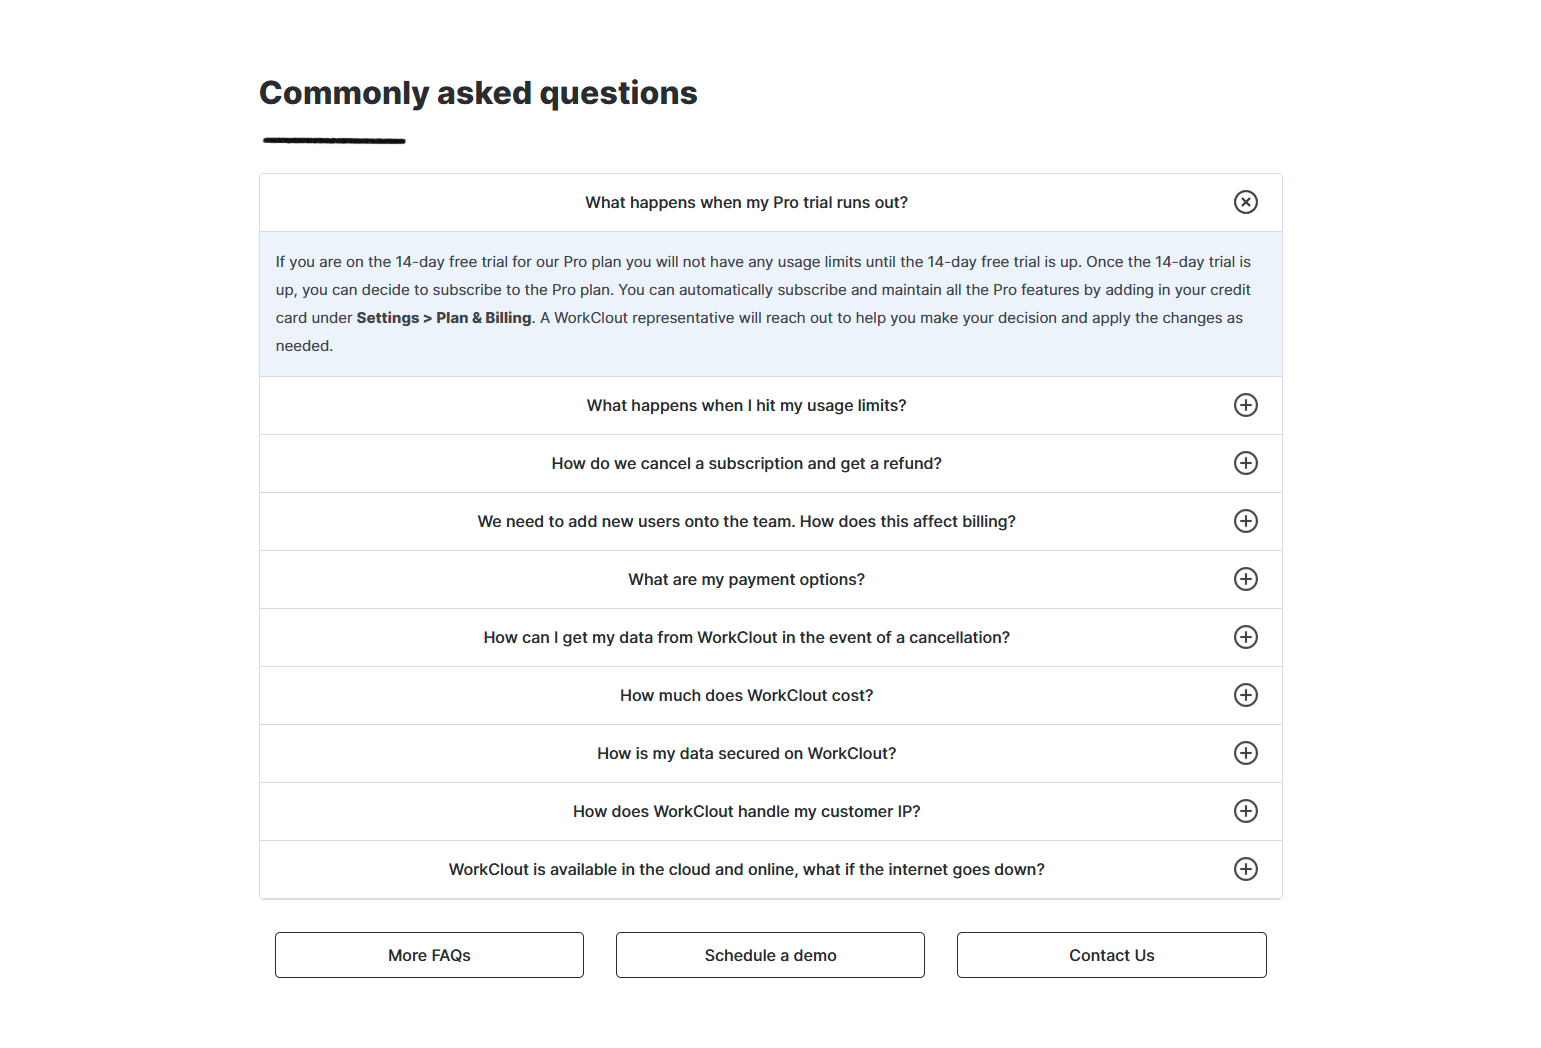The width and height of the screenshot is (1541, 1048).
Task: Select the question about hitting usage limits
Action: point(746,405)
